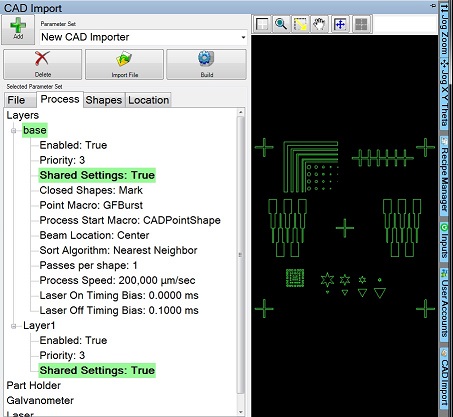The height and width of the screenshot is (417, 453).
Task: Open the Jog X Y Theta side tab
Action: pyautogui.click(x=444, y=94)
